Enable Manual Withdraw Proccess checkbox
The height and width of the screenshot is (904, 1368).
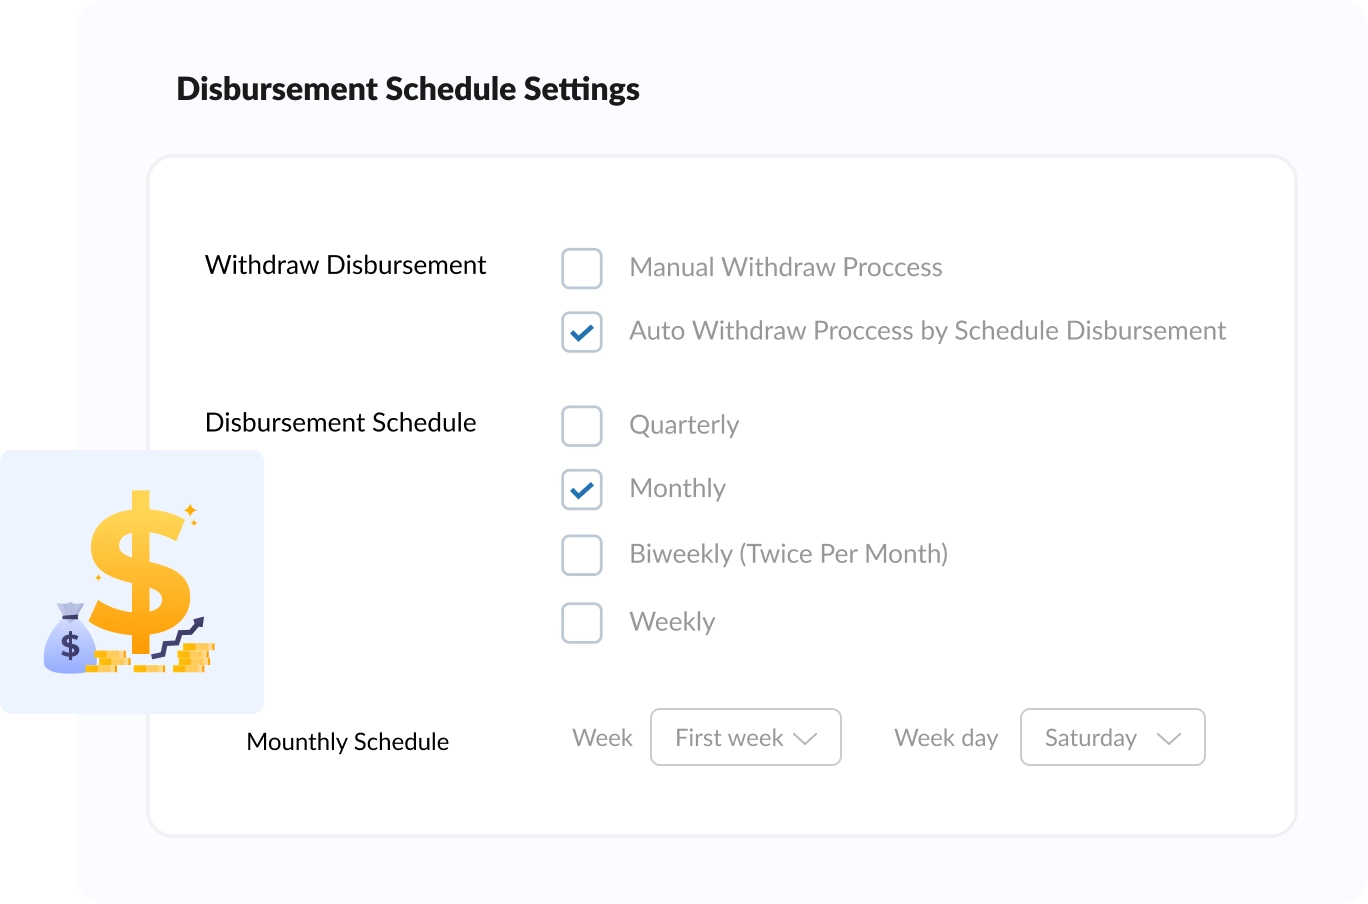pyautogui.click(x=582, y=268)
